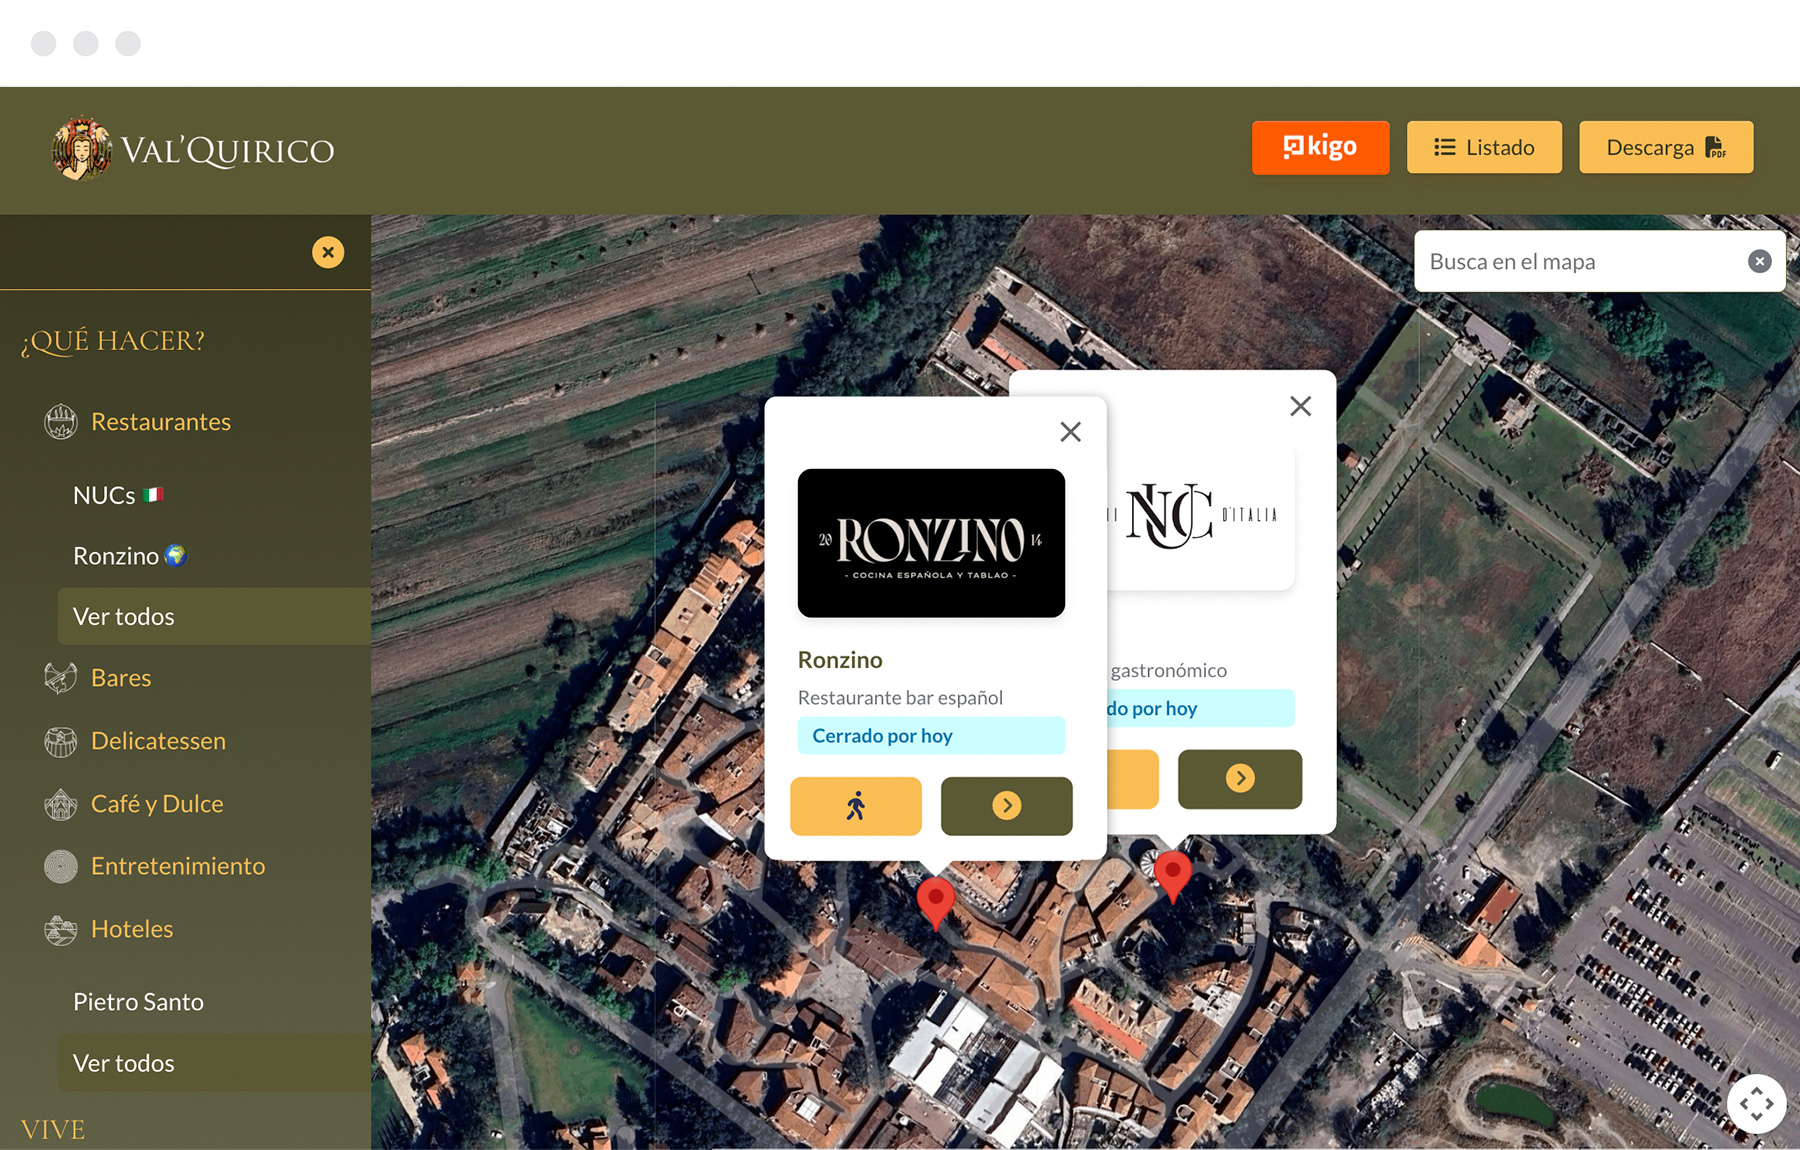Clear the map search box

[x=1759, y=261]
